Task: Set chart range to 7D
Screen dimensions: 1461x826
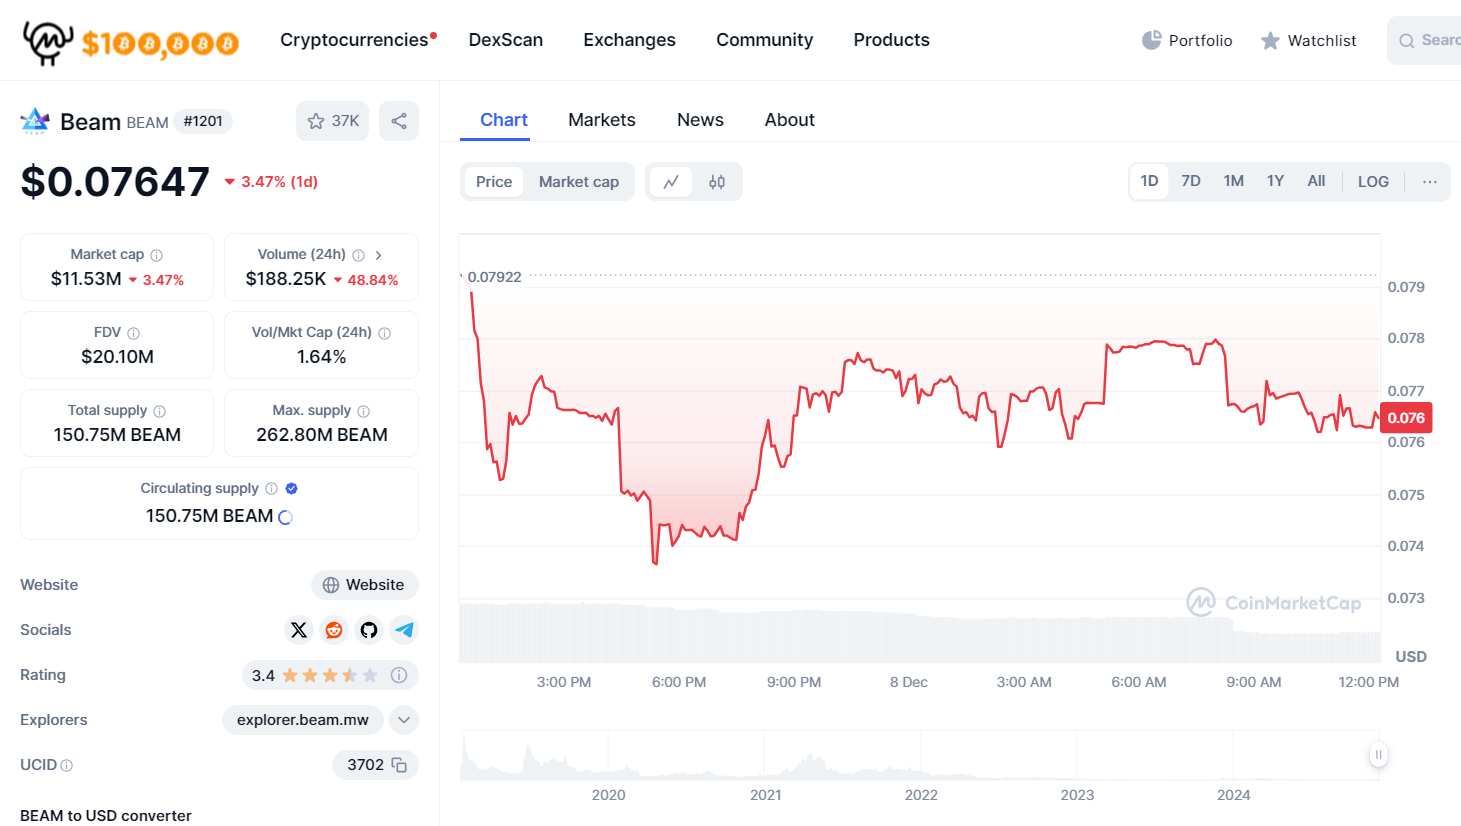Action: (x=1191, y=181)
